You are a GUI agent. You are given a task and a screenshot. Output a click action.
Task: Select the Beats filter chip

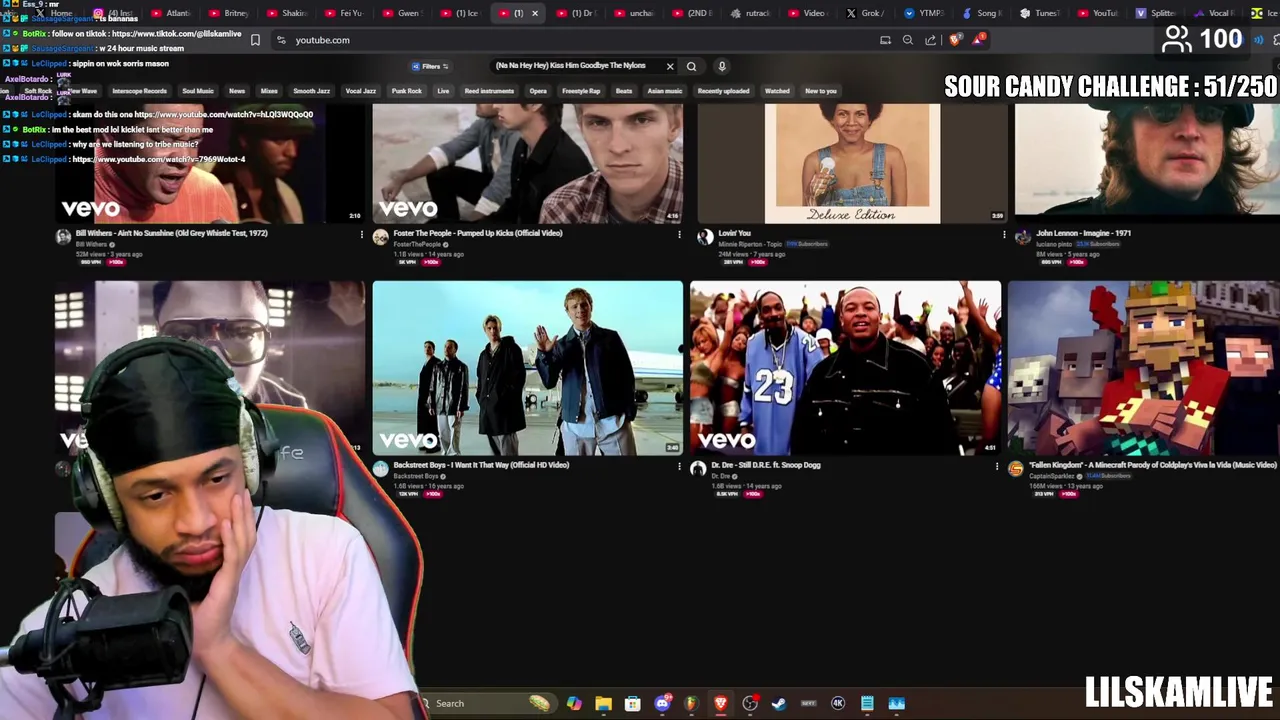[624, 91]
